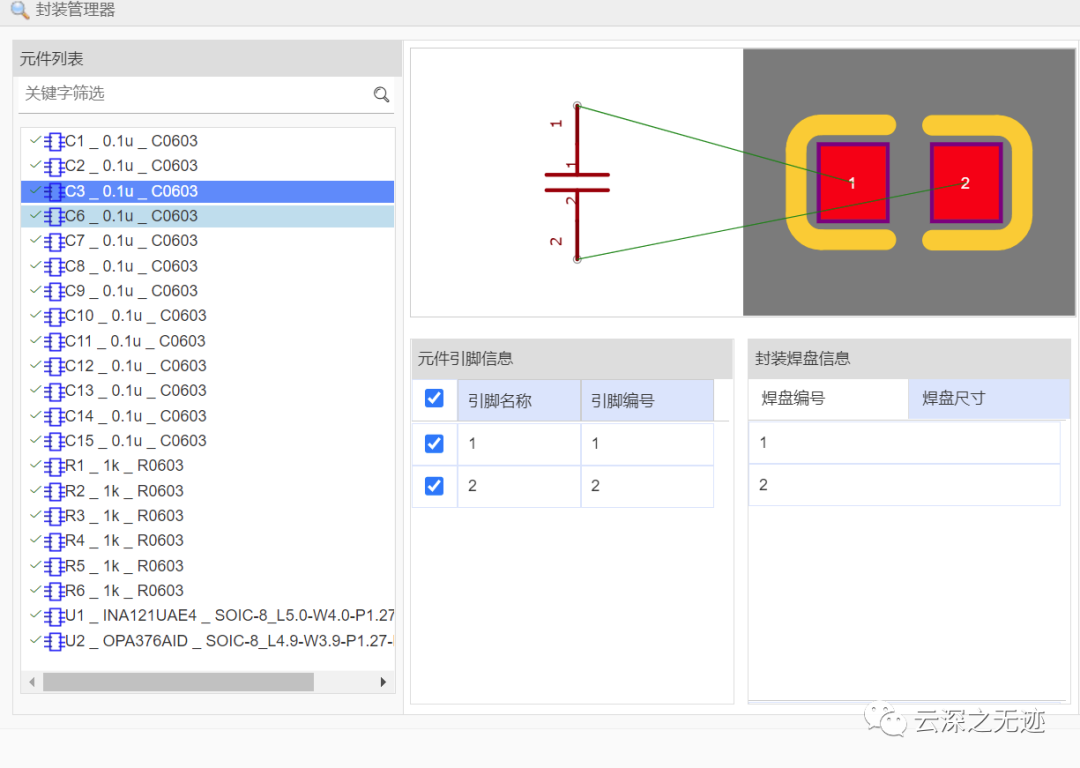Uncheck the select-all checkbox in 元件引脚信息 header
Screen dimensions: 1080x768
434,397
